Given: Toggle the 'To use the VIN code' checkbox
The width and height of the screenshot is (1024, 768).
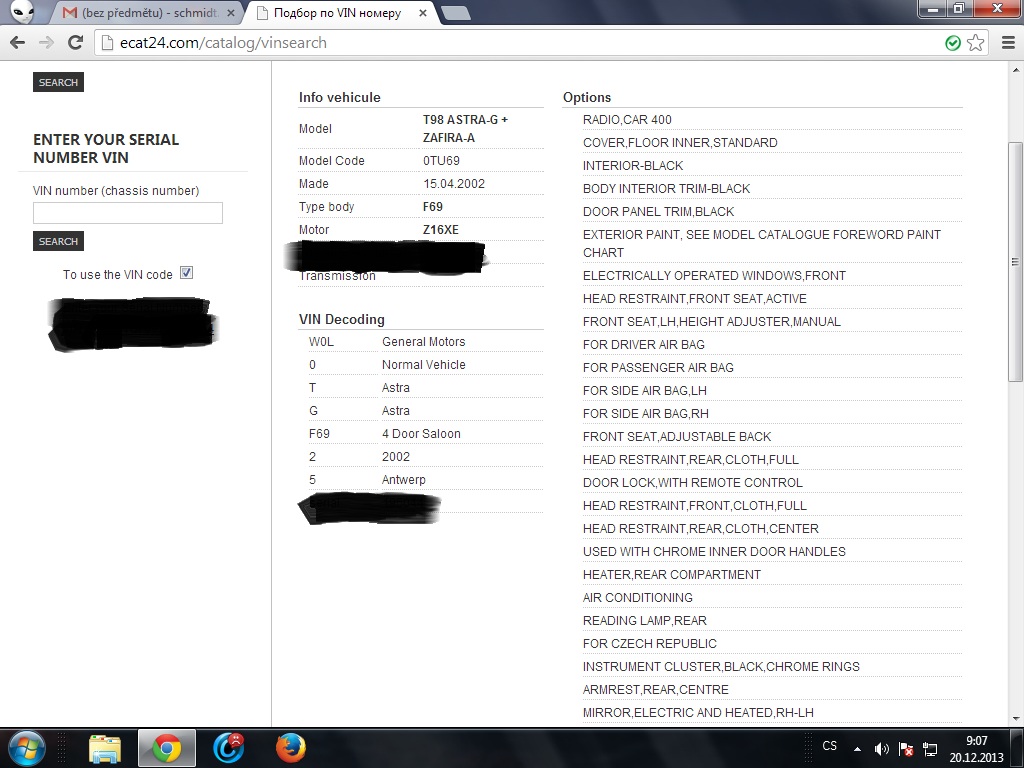Looking at the screenshot, I should pos(186,273).
